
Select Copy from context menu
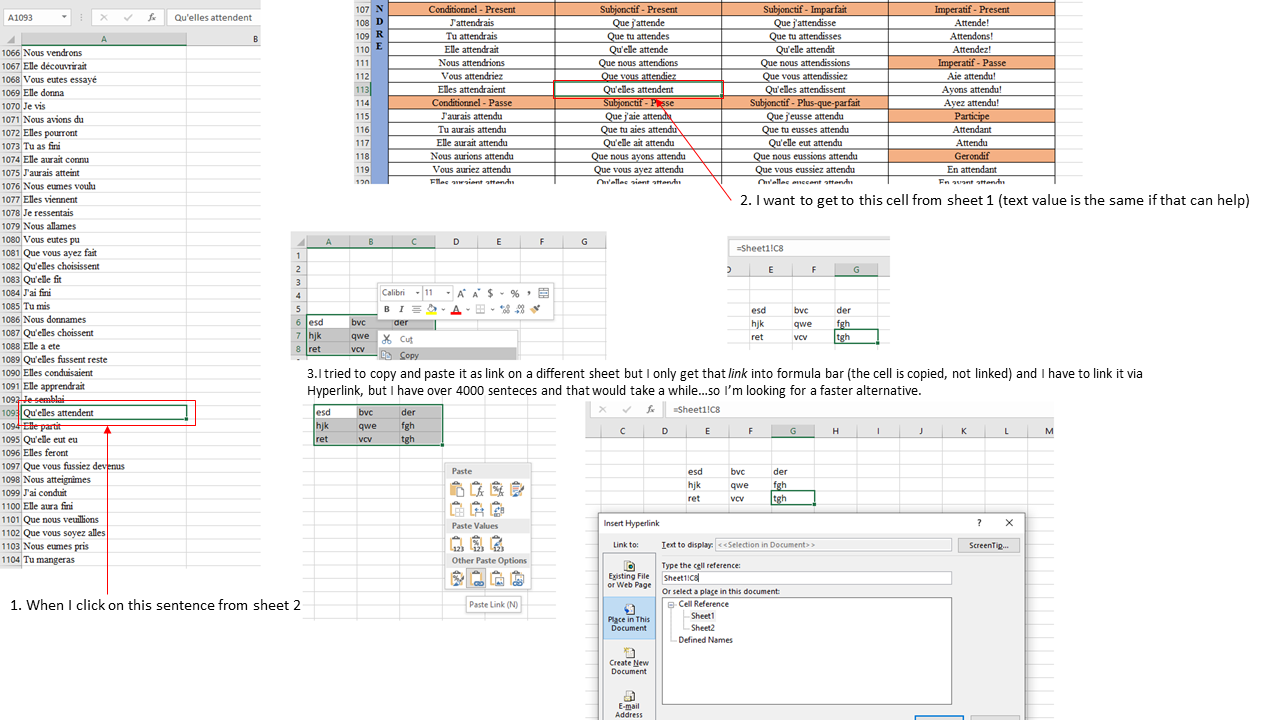[x=448, y=354]
